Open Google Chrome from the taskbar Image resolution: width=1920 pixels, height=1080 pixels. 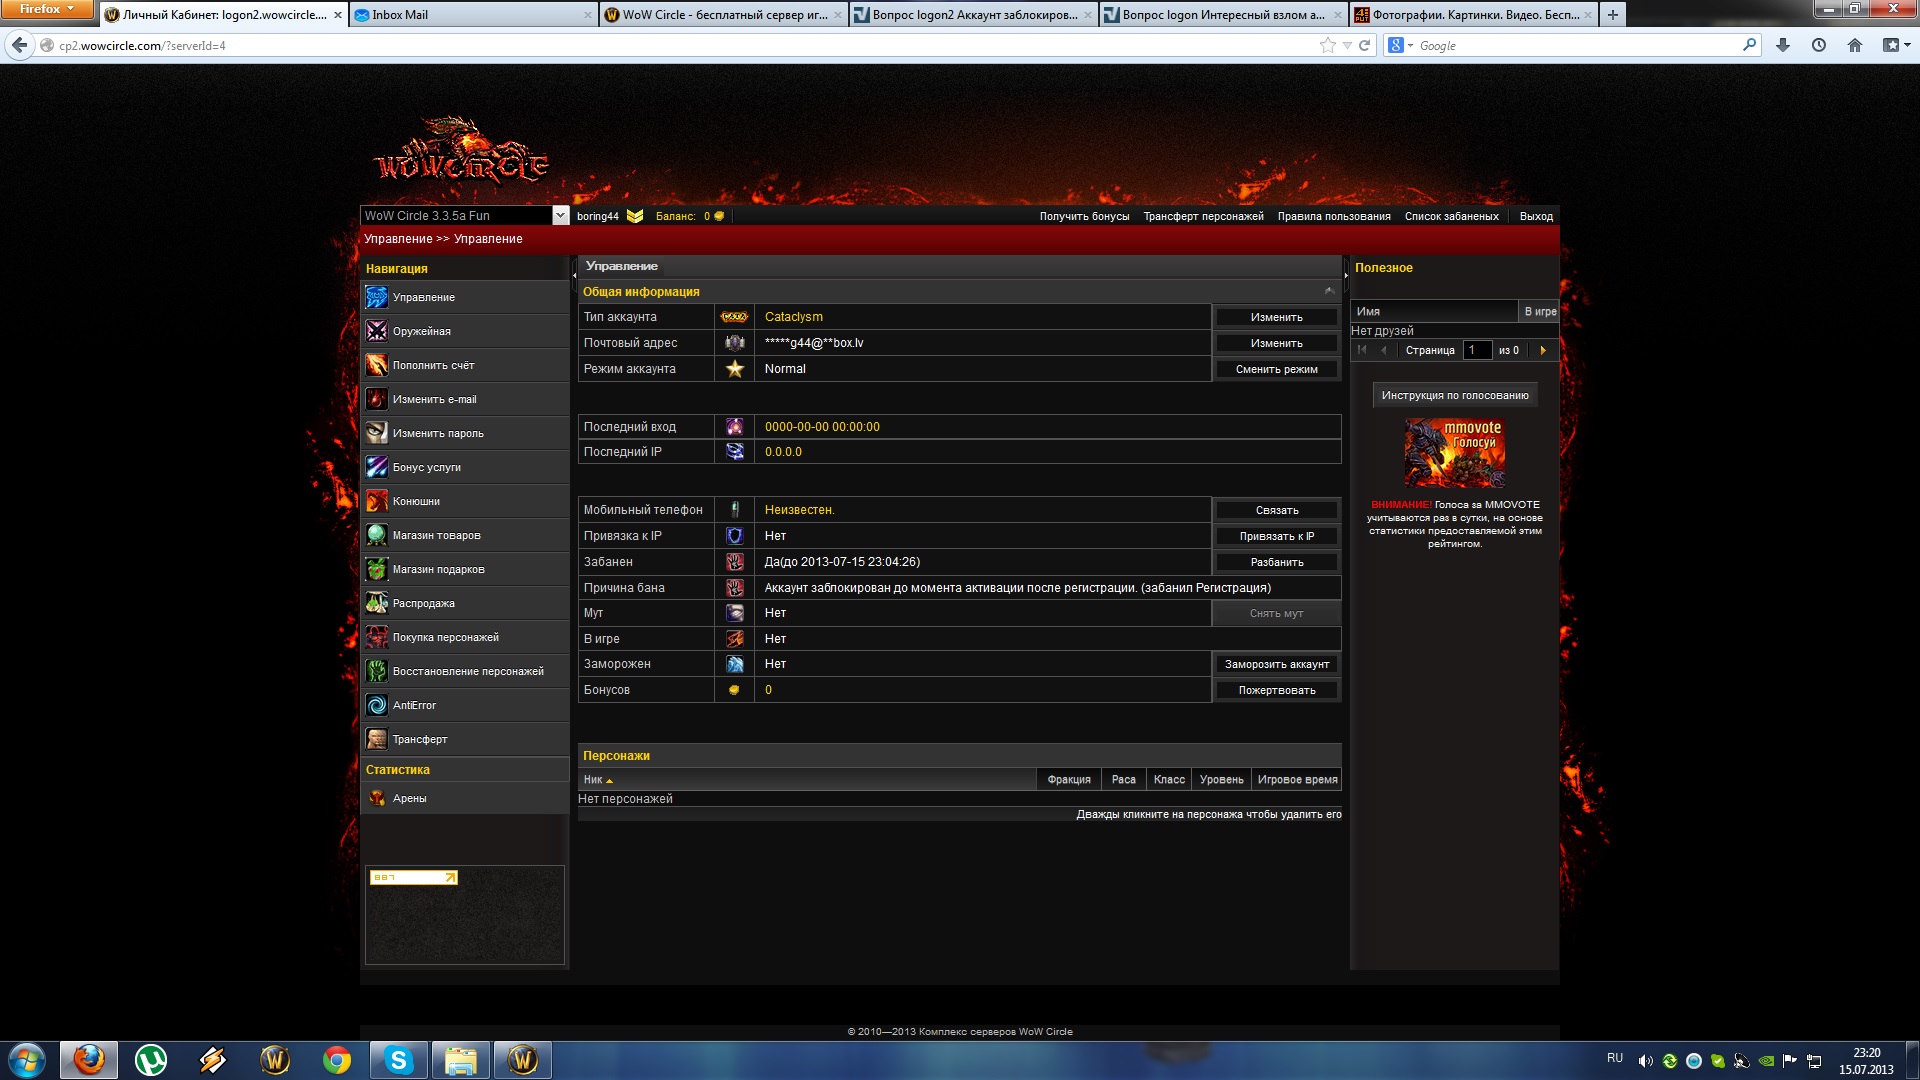(337, 1060)
